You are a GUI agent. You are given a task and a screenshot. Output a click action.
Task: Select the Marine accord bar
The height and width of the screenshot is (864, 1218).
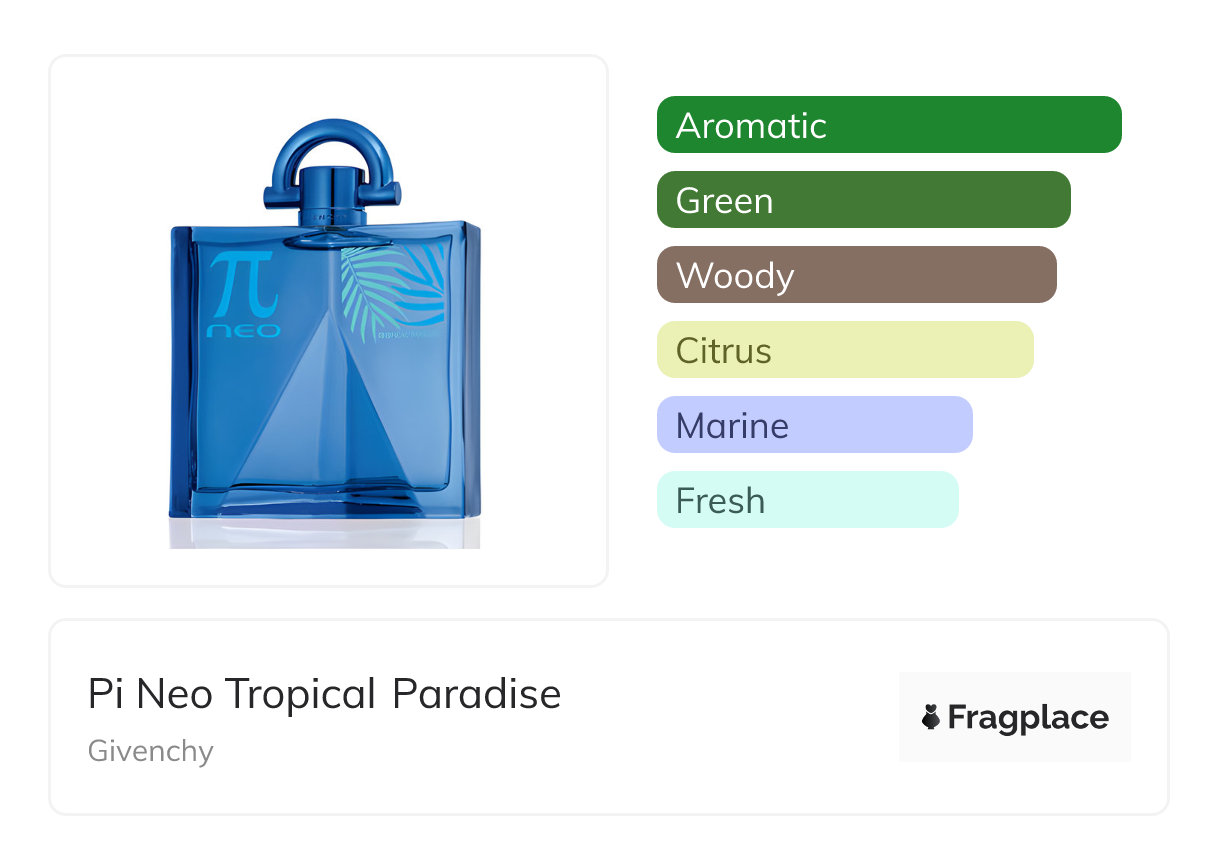tap(814, 425)
